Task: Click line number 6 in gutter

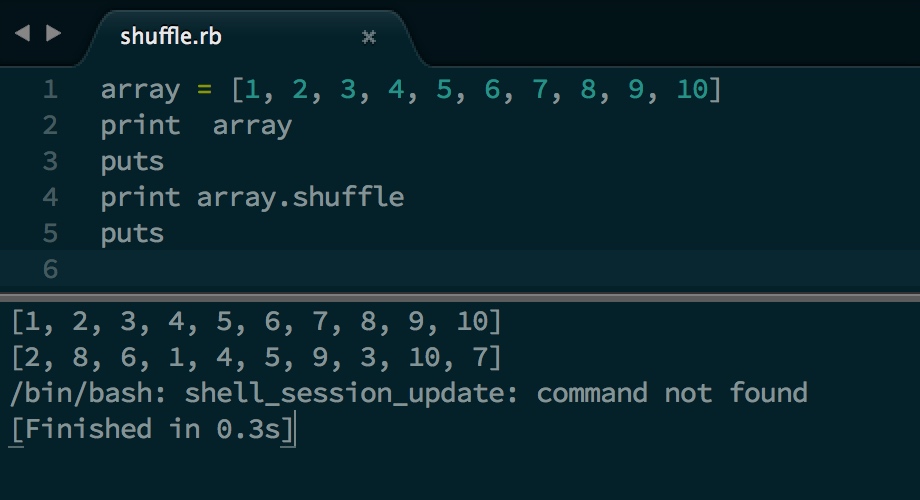Action: coord(50,269)
